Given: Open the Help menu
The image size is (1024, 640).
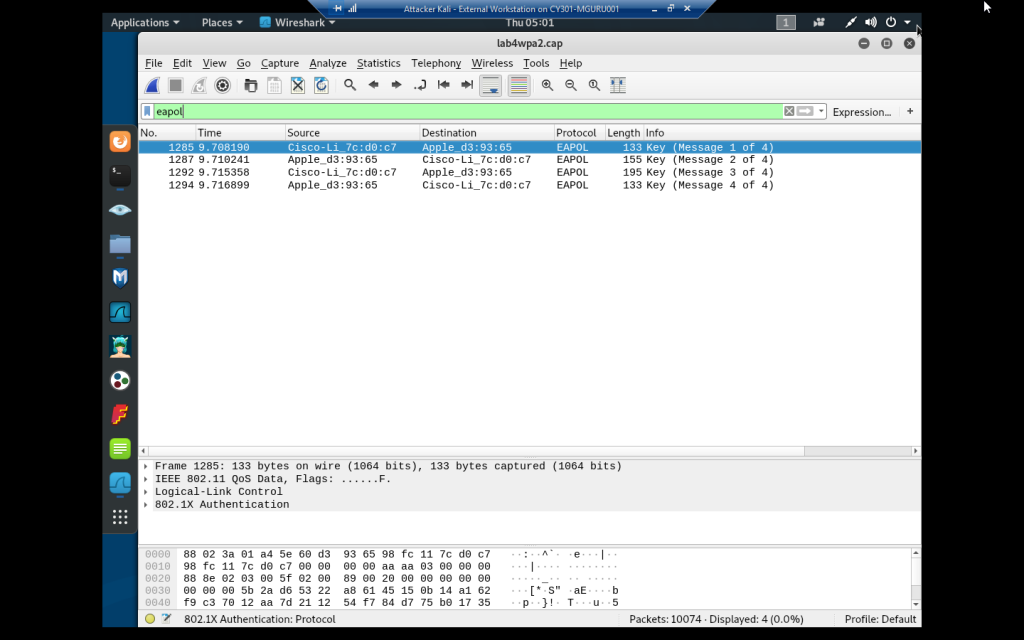Looking at the screenshot, I should tap(571, 63).
